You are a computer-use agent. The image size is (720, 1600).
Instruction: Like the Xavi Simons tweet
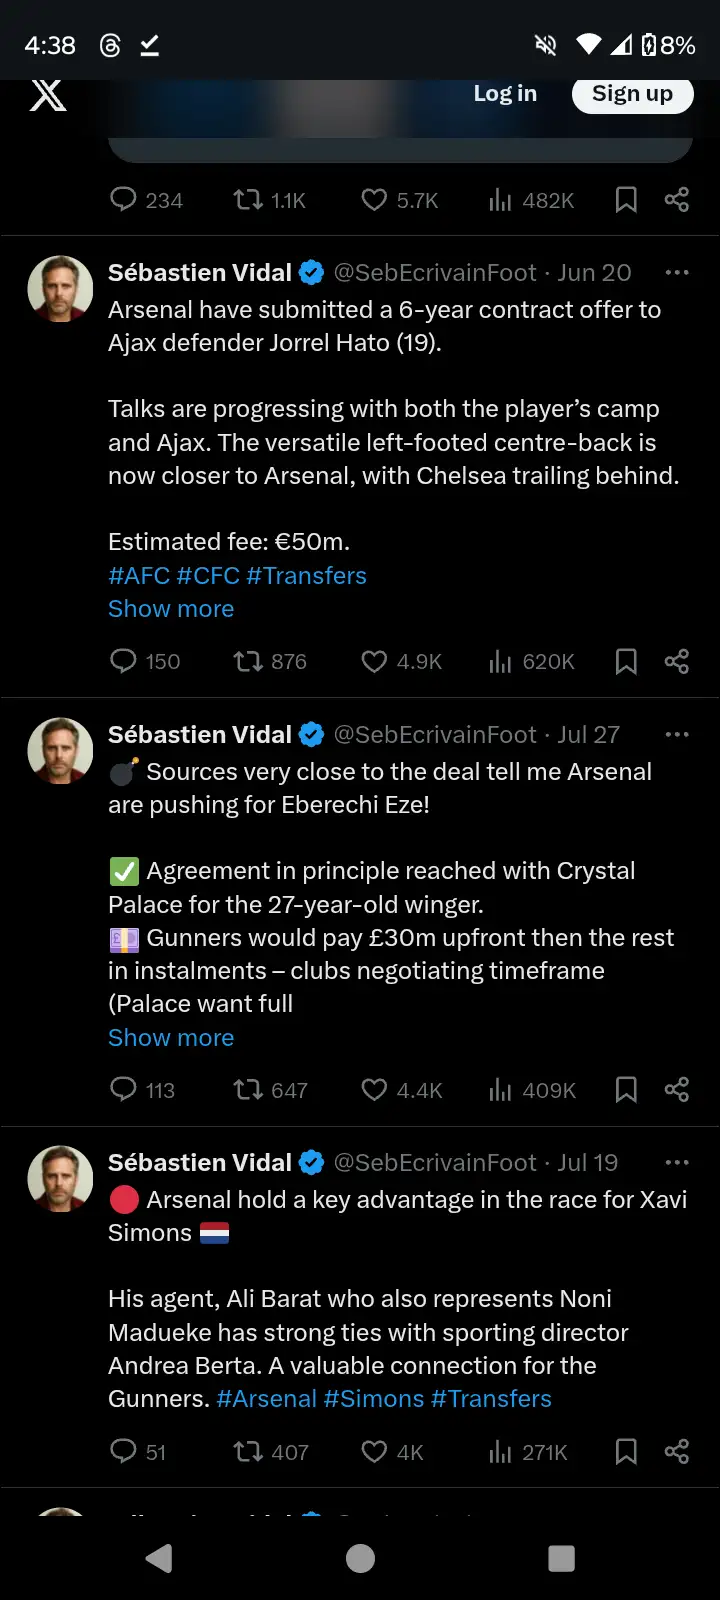[x=374, y=1452]
